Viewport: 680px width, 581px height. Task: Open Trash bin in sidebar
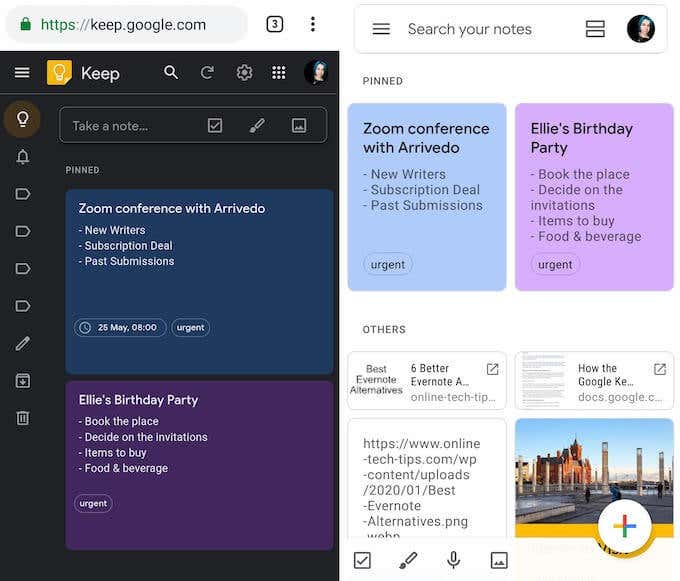23,418
